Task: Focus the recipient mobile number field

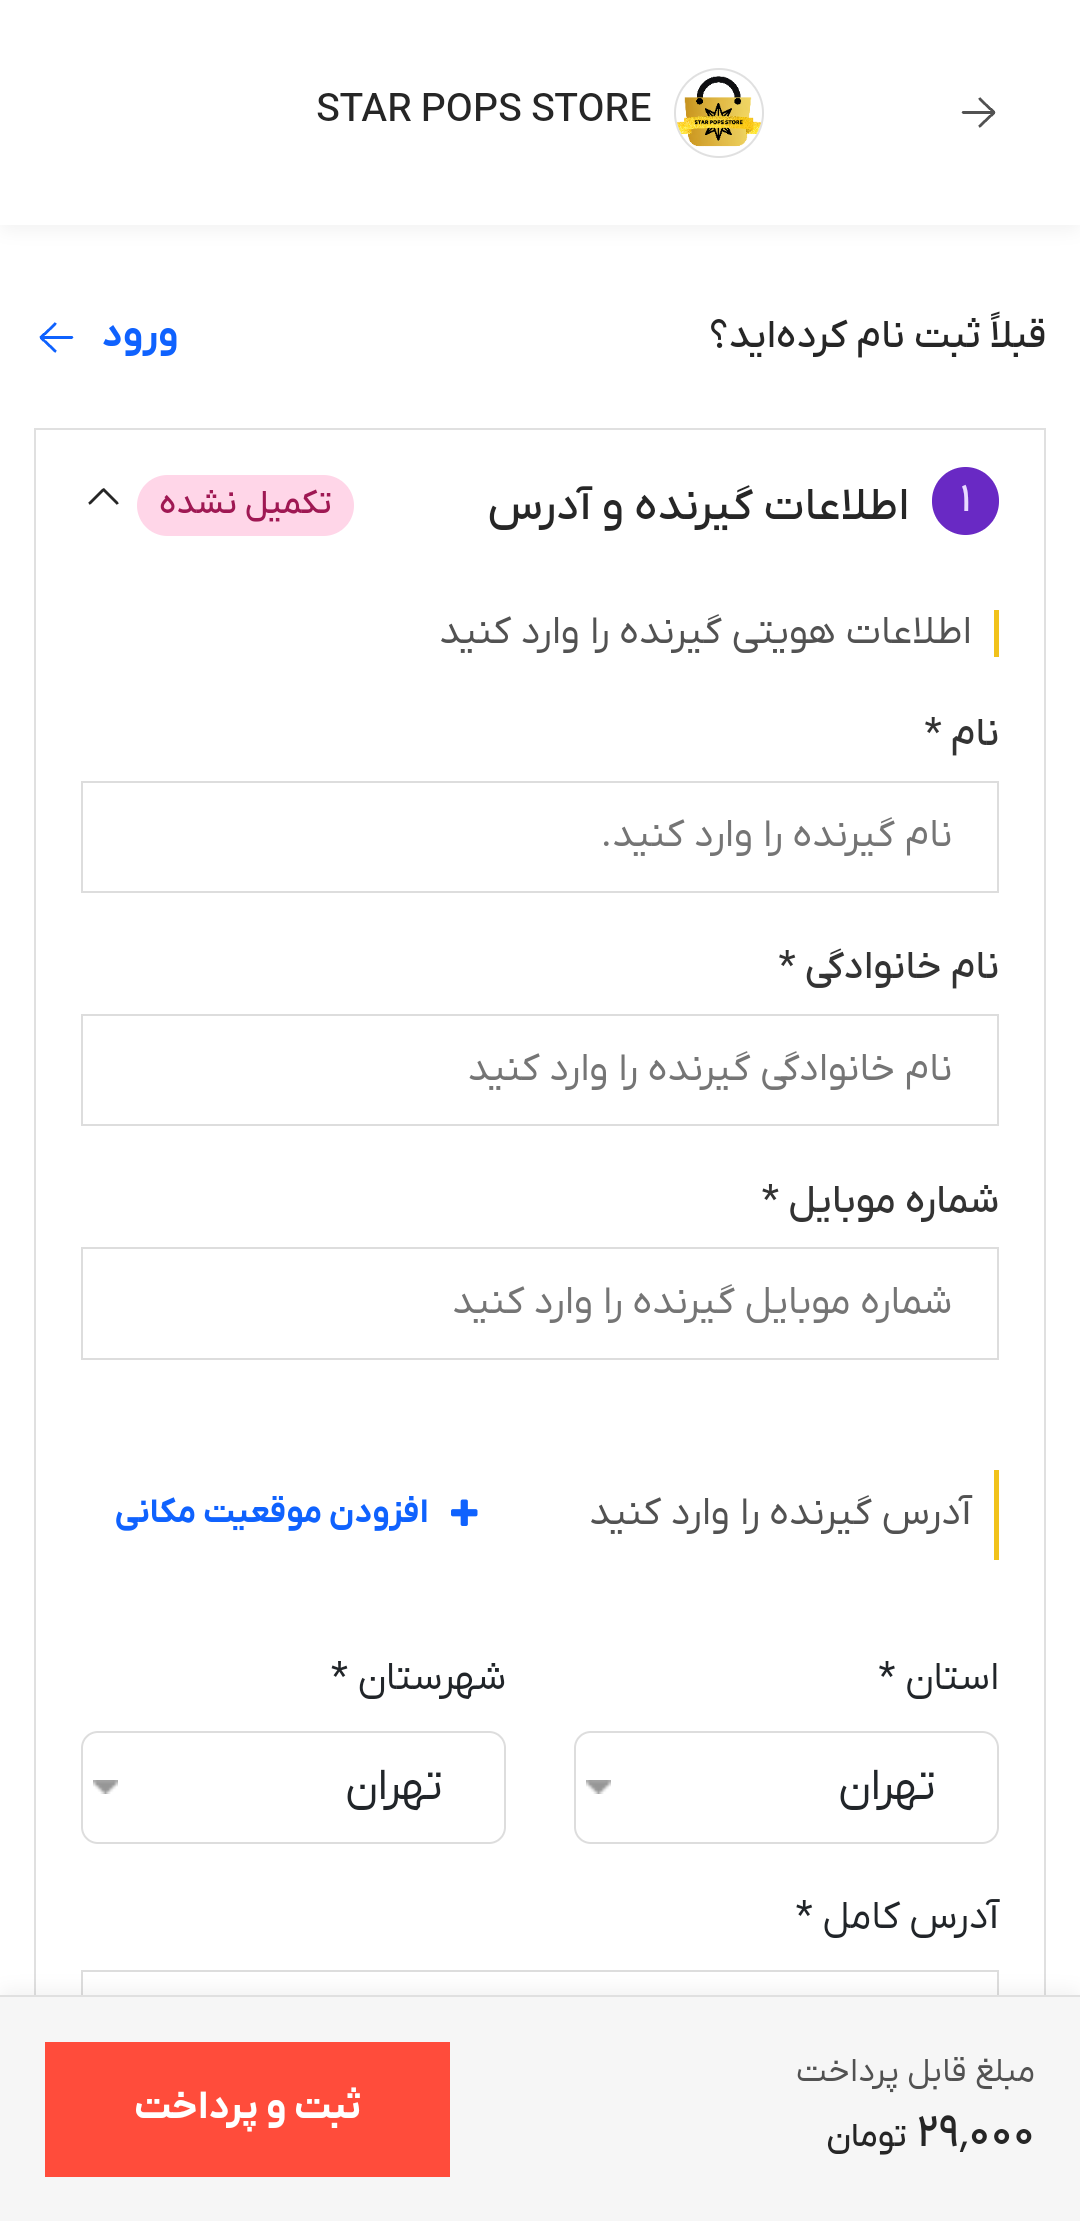Action: tap(540, 1303)
